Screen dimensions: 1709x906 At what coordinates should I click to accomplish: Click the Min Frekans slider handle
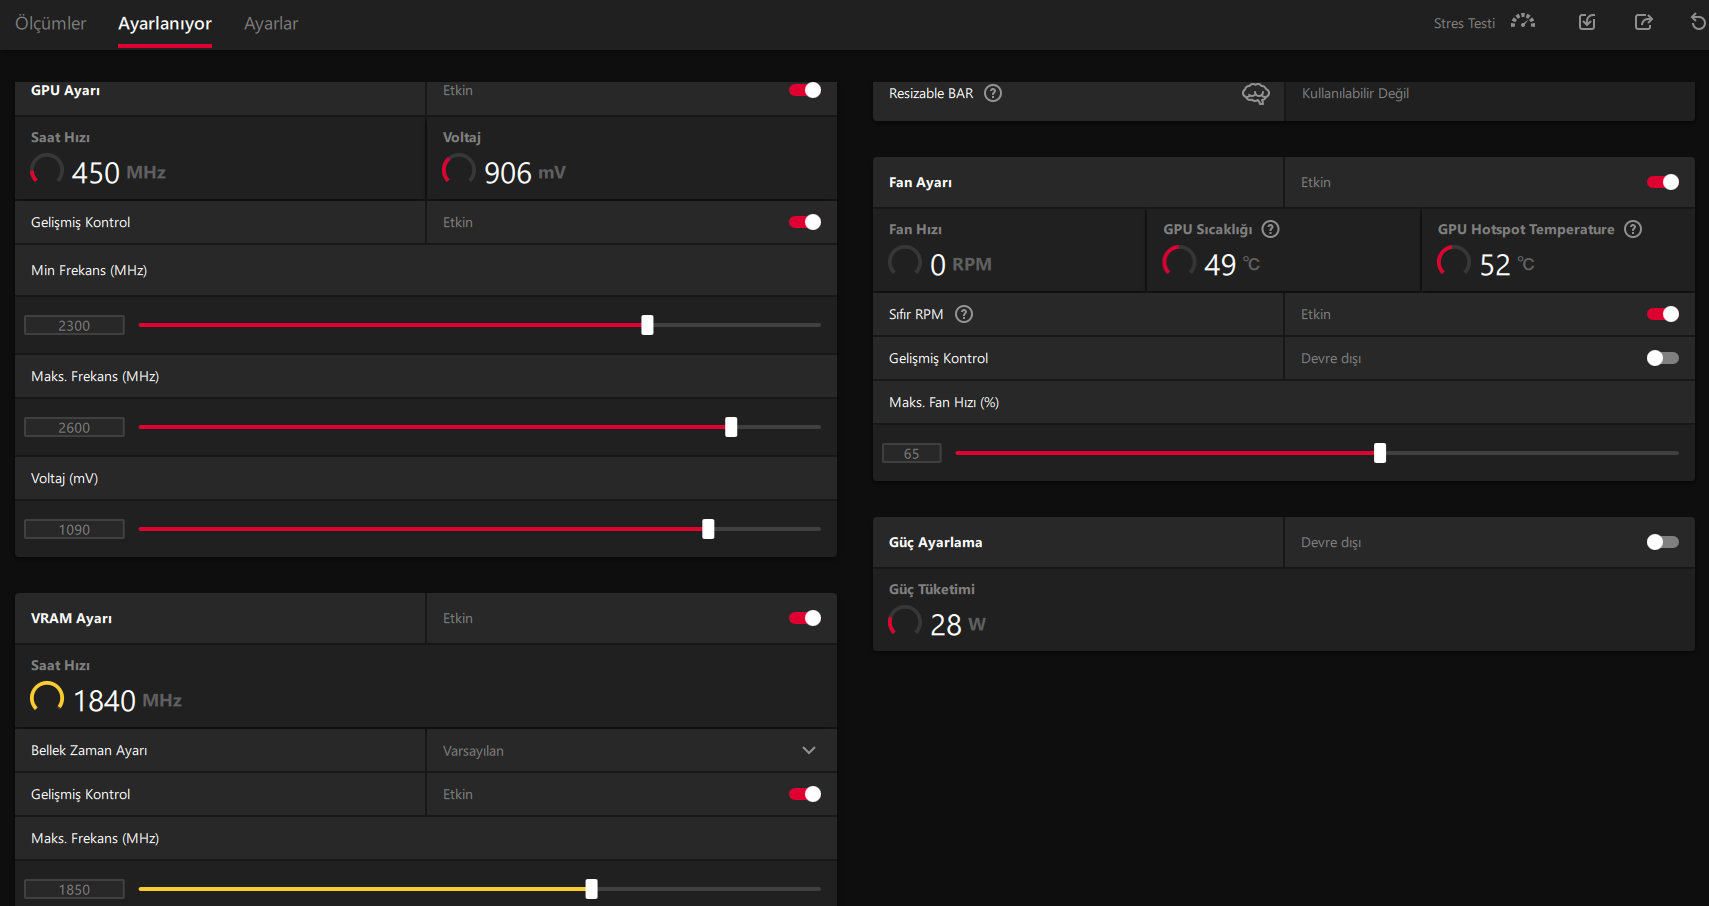pyautogui.click(x=647, y=325)
